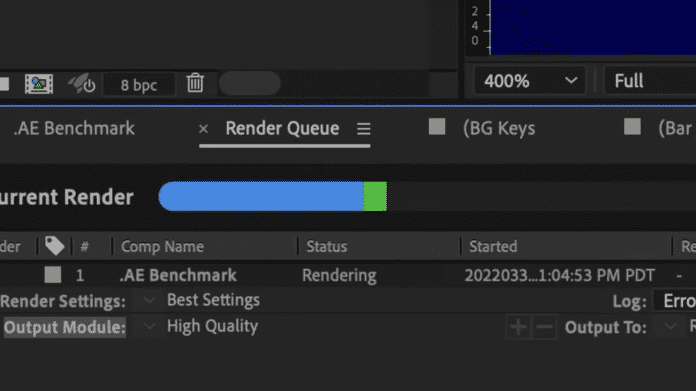Image resolution: width=696 pixels, height=391 pixels.
Task: Remove output module with minus icon
Action: click(544, 327)
